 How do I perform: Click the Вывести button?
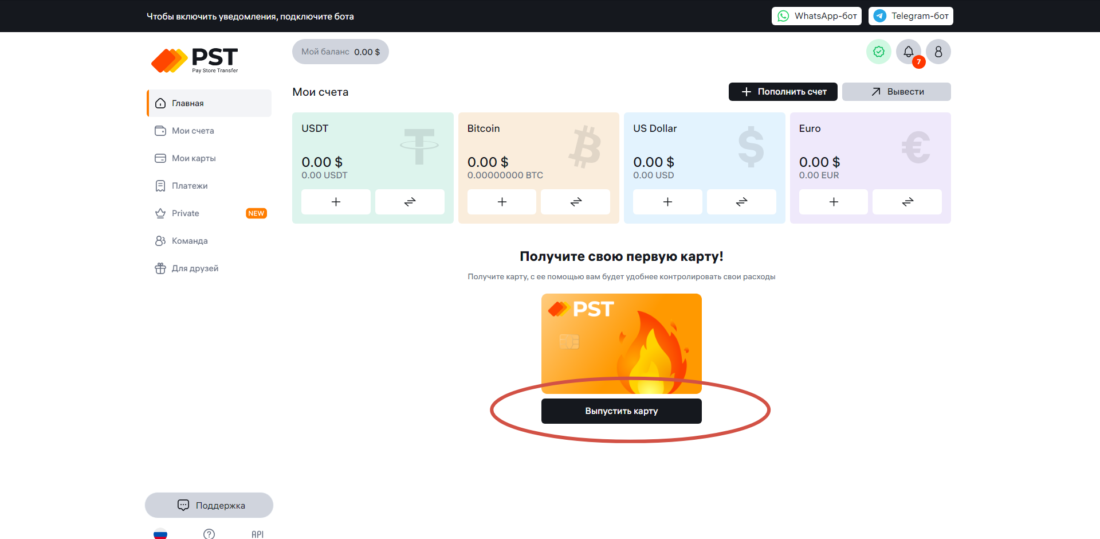point(897,92)
